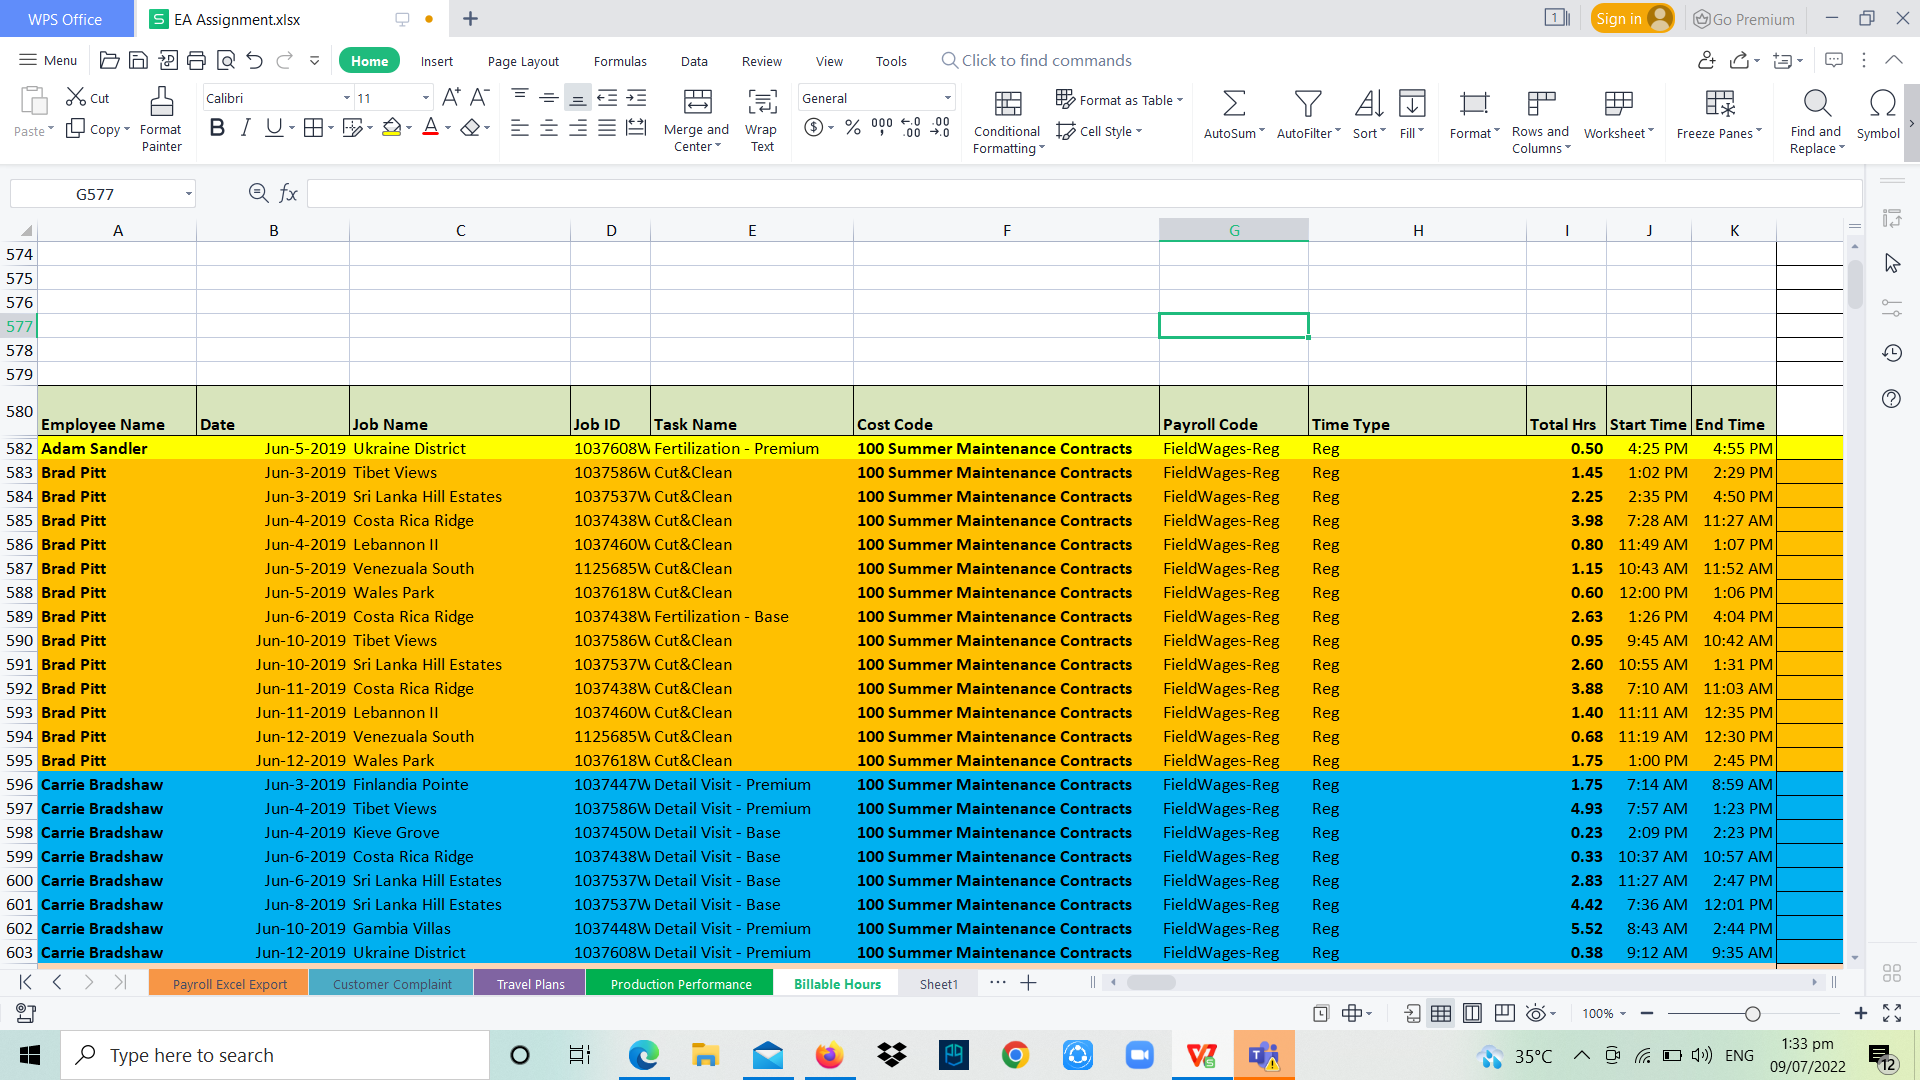Toggle Italic formatting
Viewport: 1920px width, 1080px height.
(x=245, y=128)
